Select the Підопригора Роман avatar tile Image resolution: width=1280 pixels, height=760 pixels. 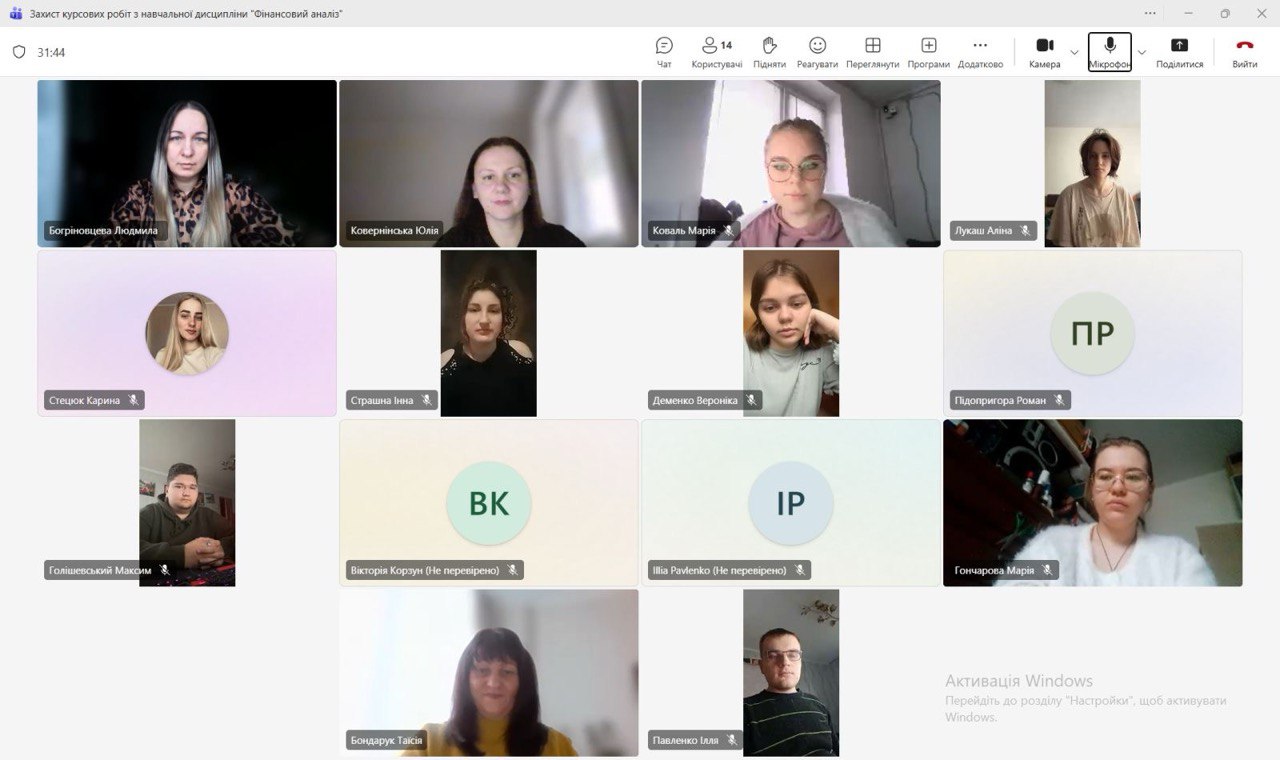[x=1092, y=333]
